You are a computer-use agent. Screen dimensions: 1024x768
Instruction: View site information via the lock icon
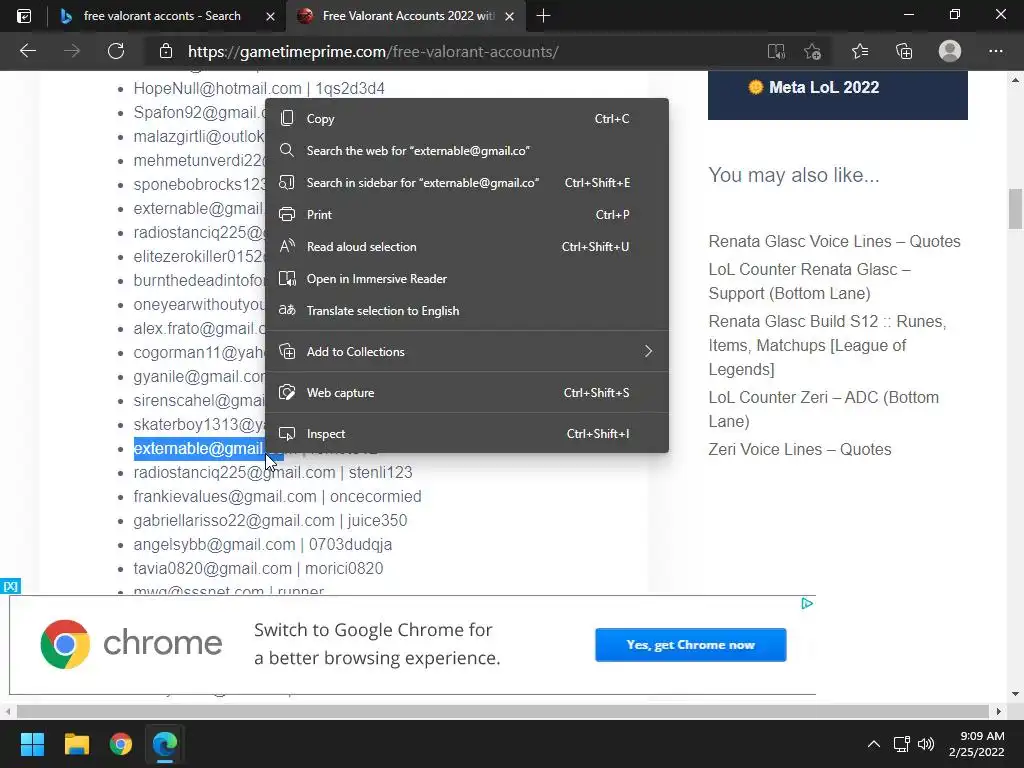[x=166, y=52]
